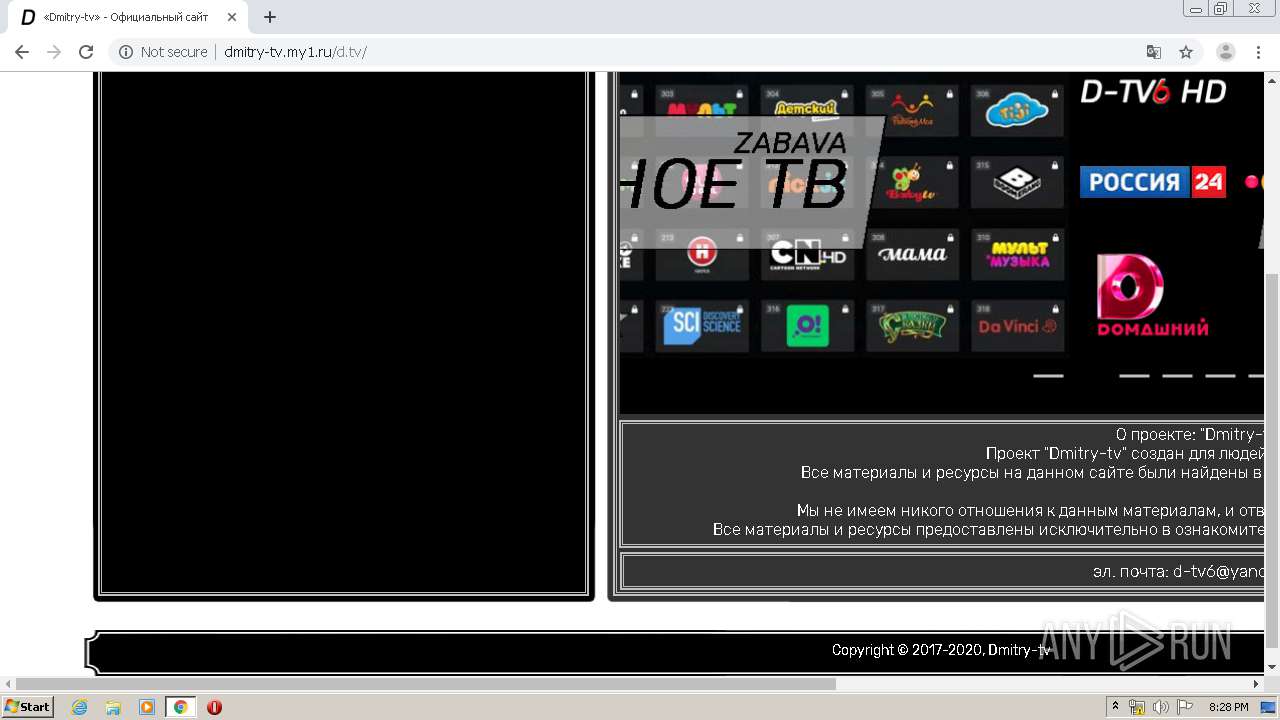This screenshot has height=720, width=1280.
Task: Open the Chrome profile avatar menu
Action: tap(1226, 52)
